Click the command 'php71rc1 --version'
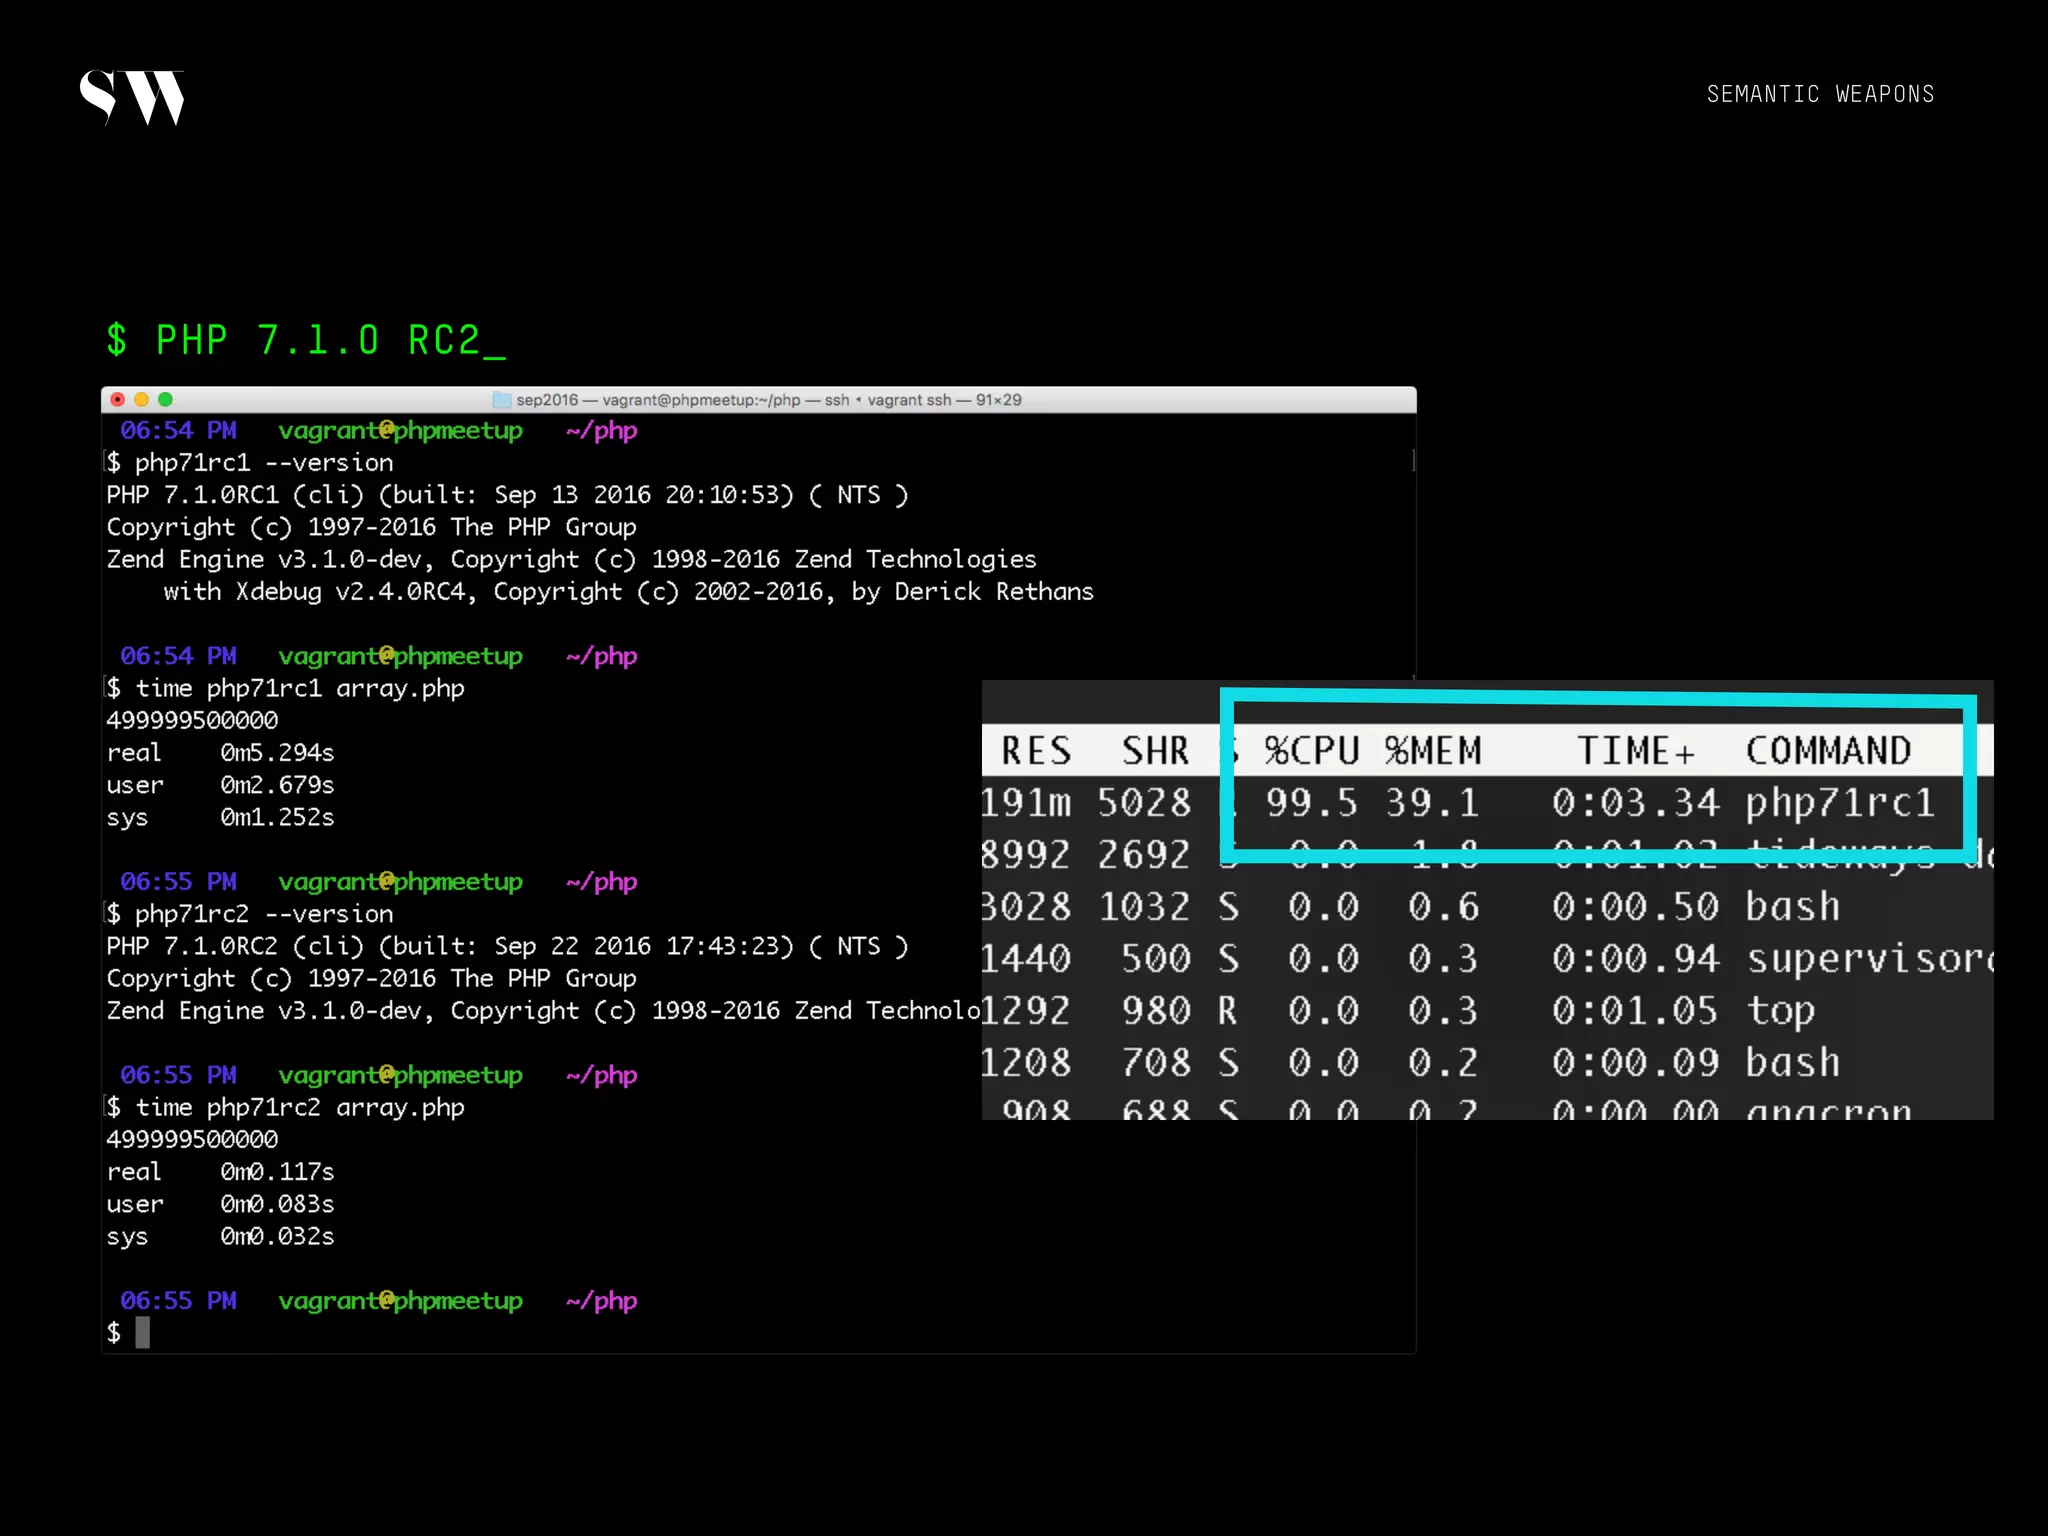Screen dimensions: 2048x1536 point(264,463)
